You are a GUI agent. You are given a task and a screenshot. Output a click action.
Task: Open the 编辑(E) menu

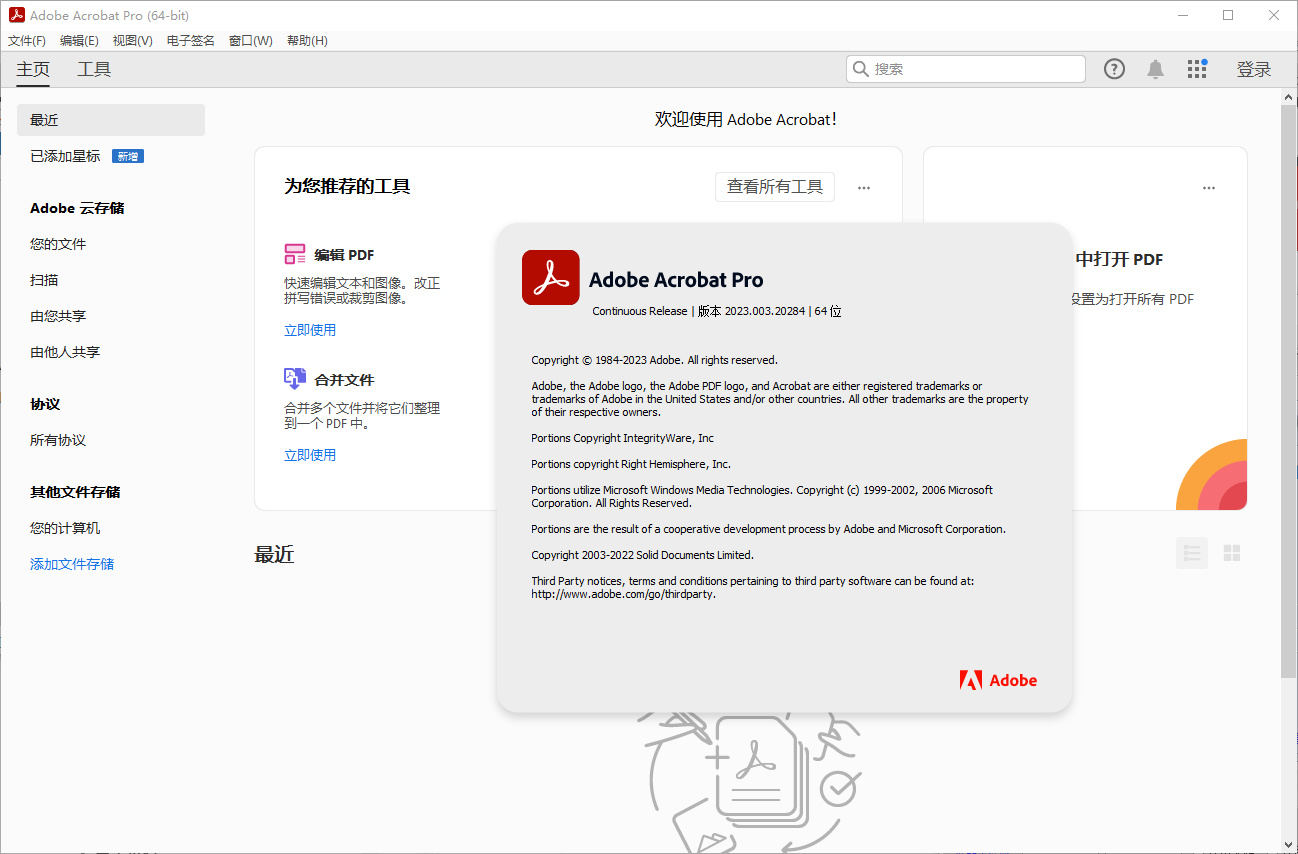(x=79, y=41)
